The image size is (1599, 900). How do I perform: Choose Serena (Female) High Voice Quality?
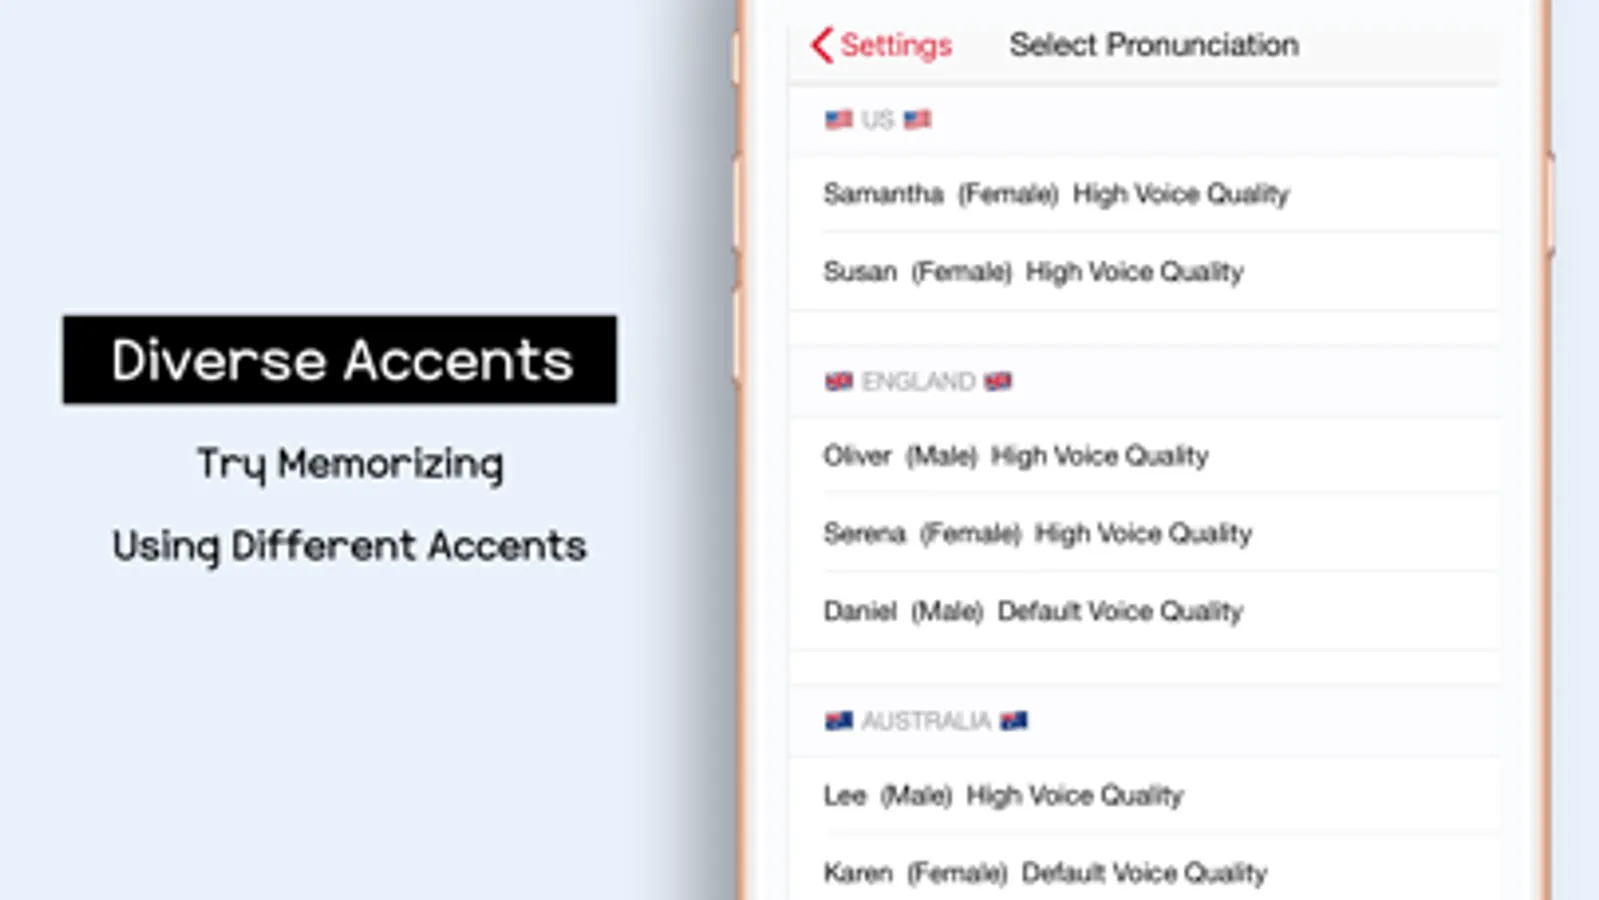click(x=1144, y=534)
